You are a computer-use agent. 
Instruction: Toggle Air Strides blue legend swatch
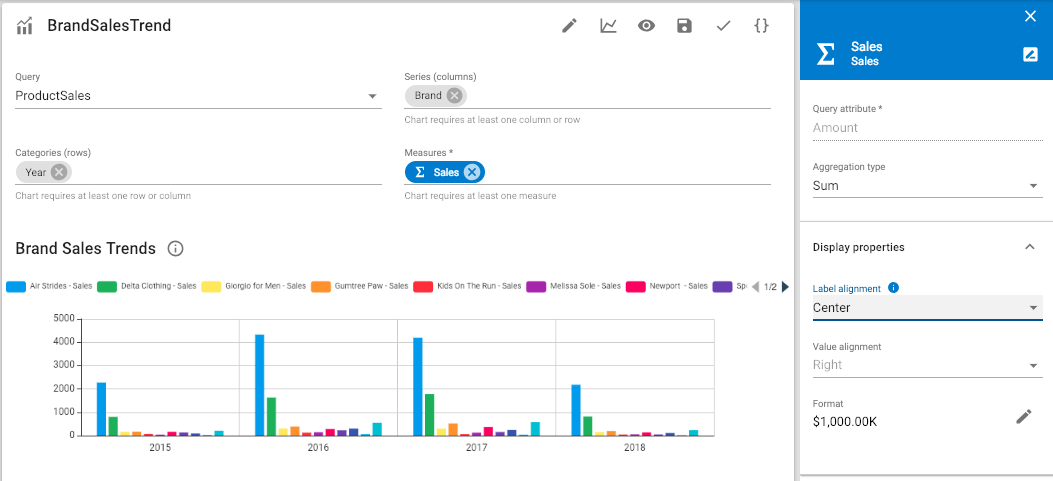pos(16,287)
